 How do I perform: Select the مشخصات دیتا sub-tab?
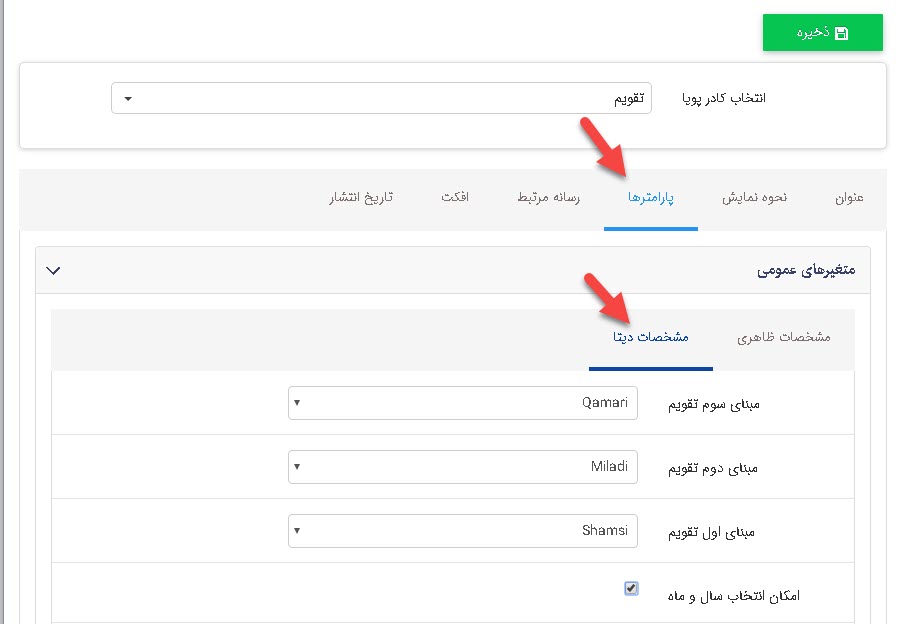[651, 337]
